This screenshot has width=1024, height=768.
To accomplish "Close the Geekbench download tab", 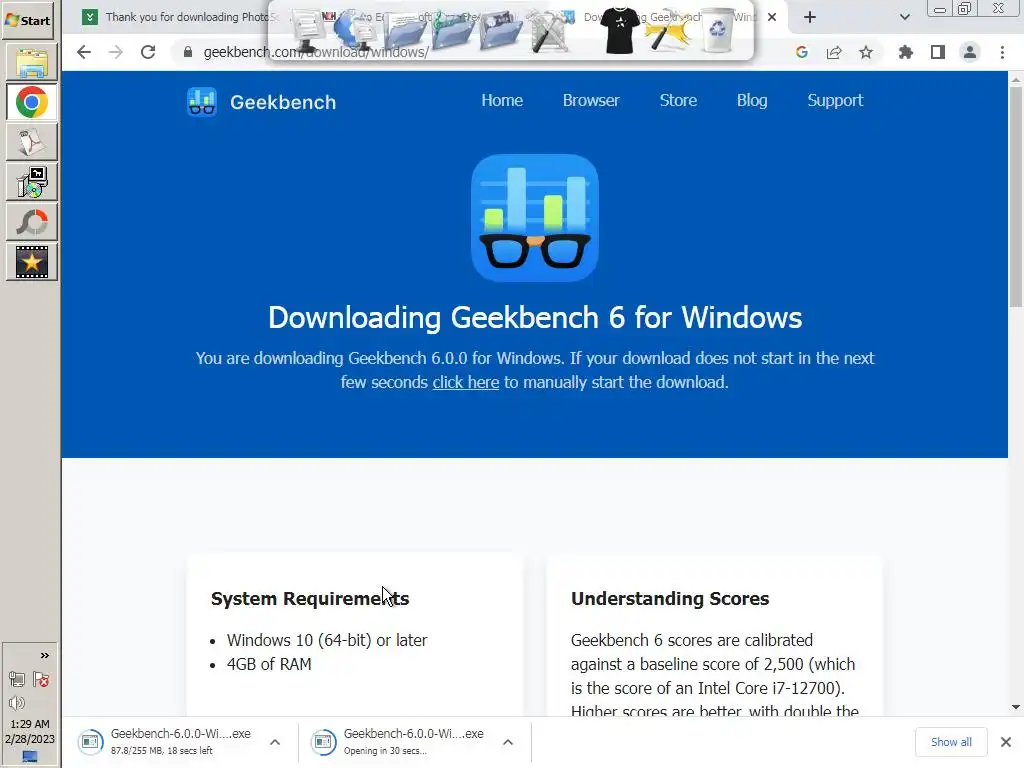I will [x=772, y=18].
